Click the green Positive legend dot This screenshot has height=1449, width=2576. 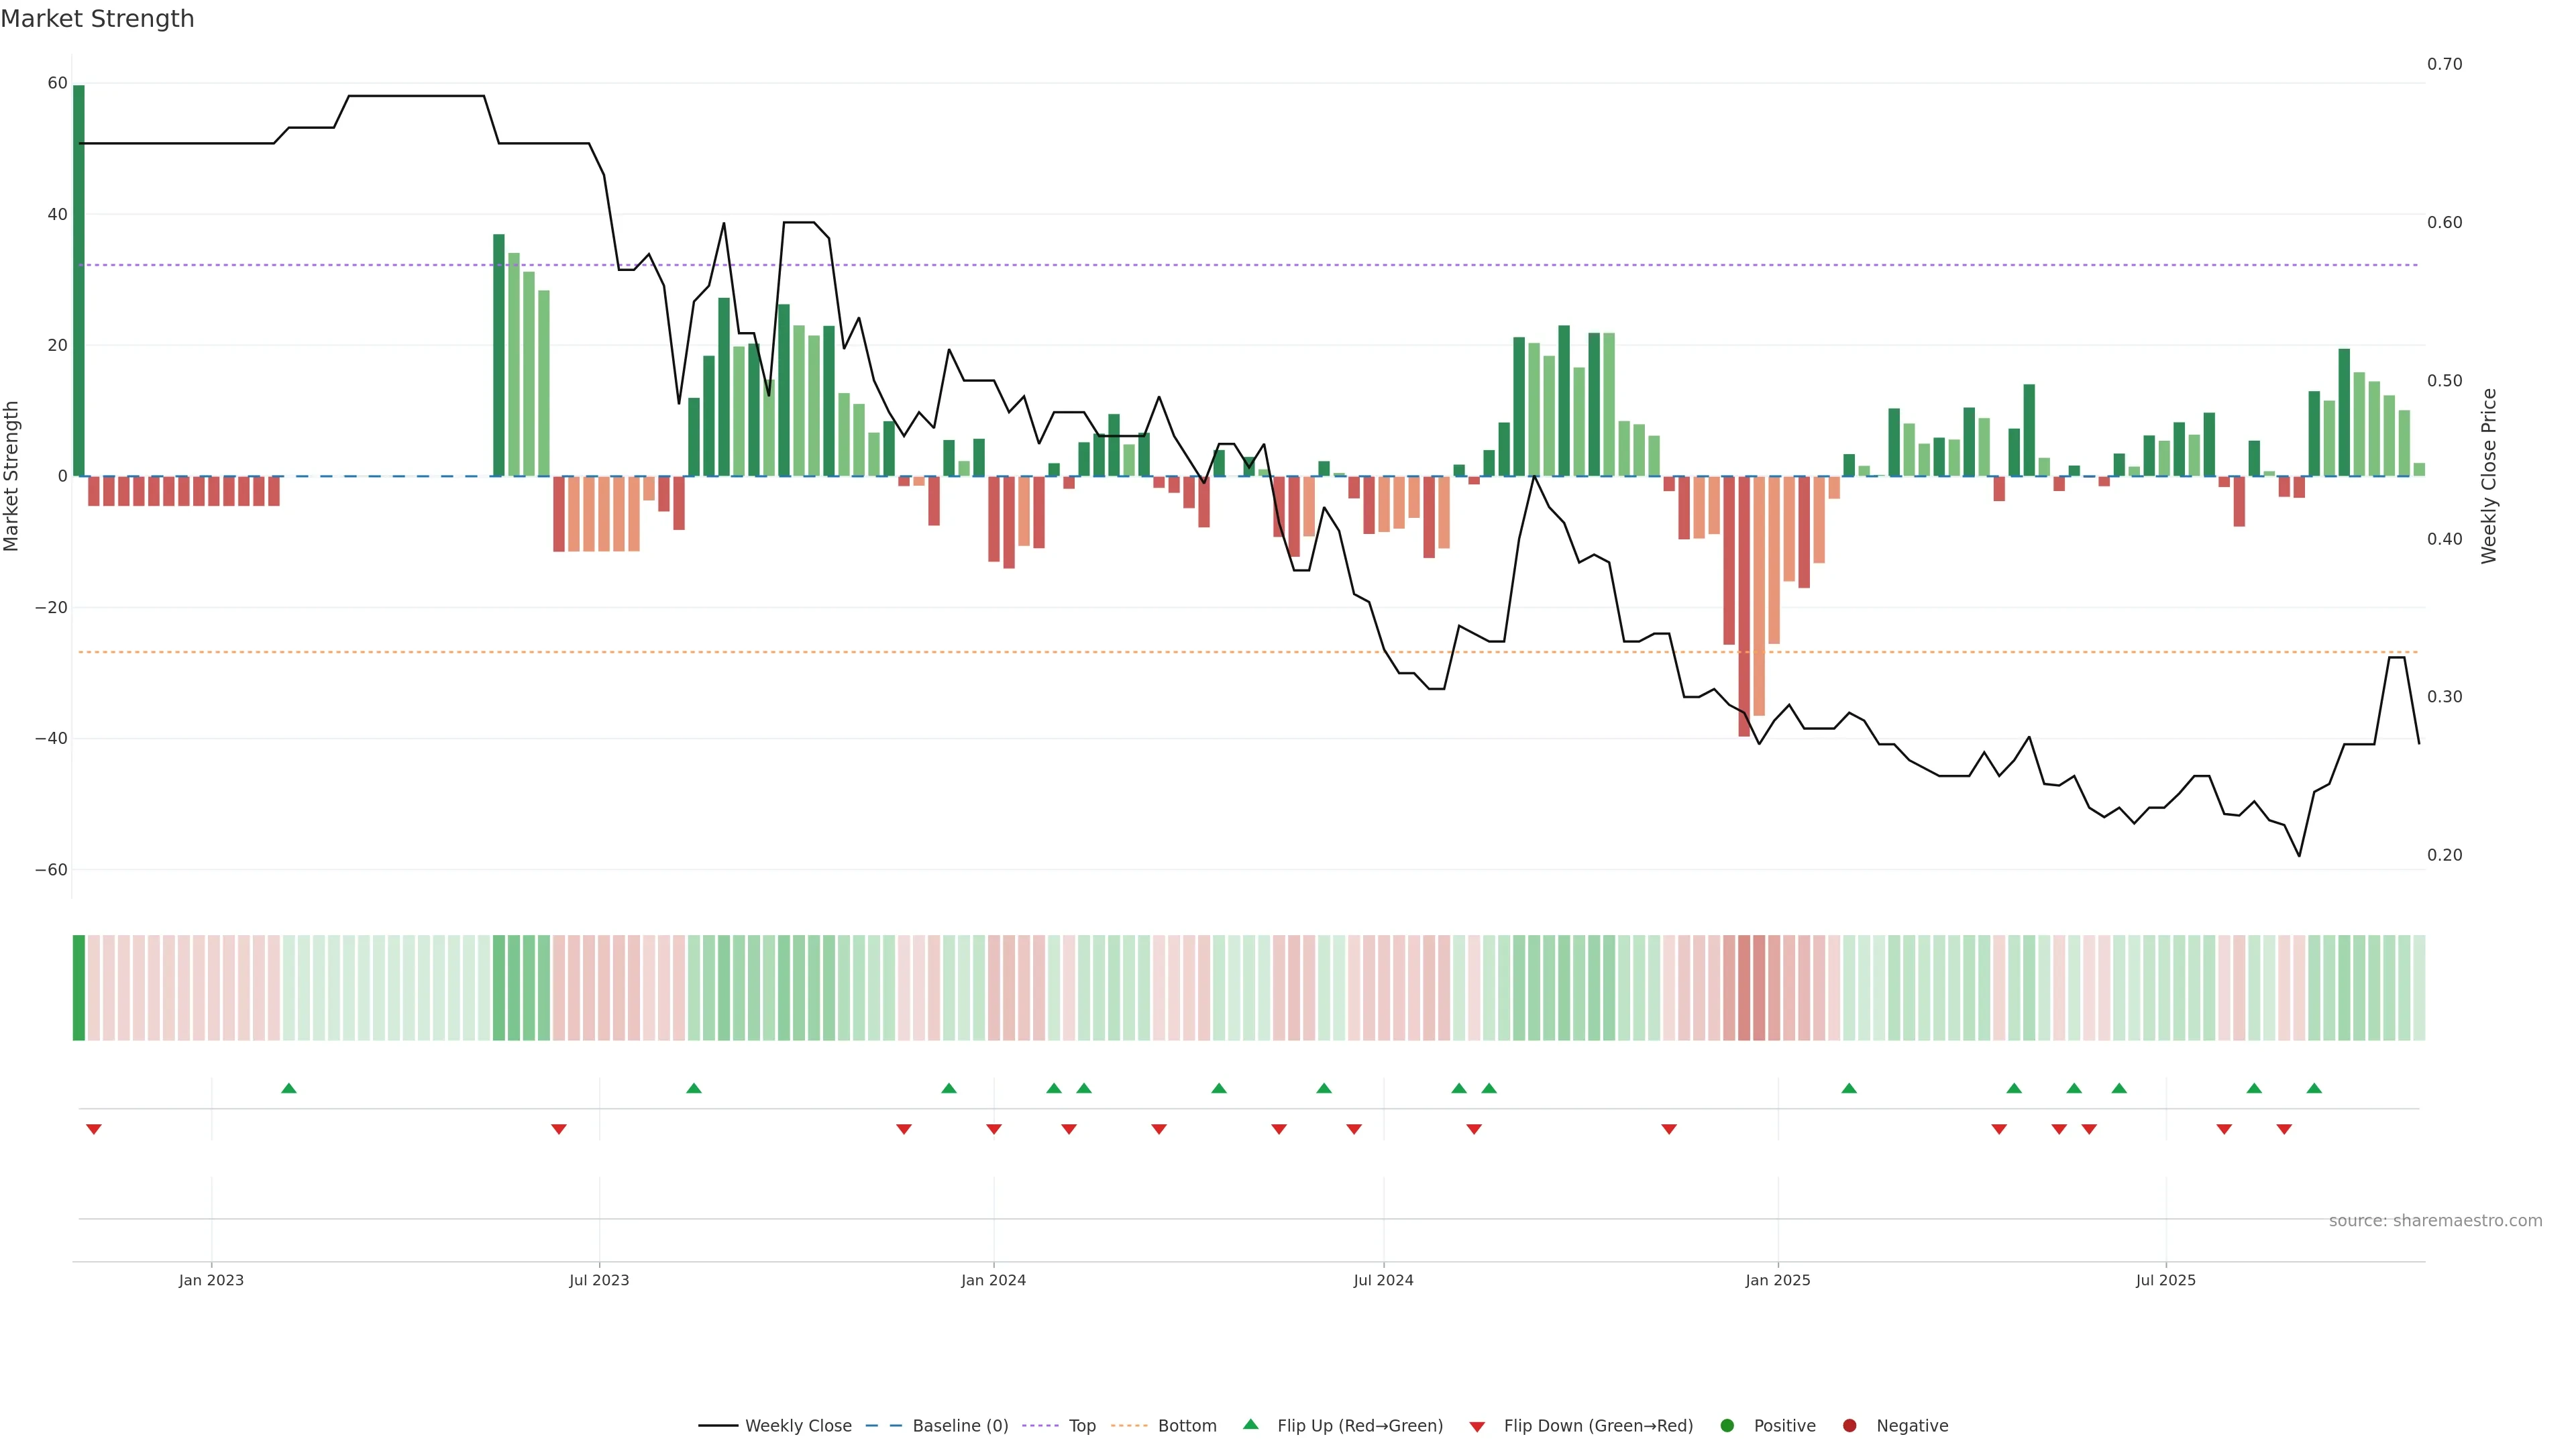(x=1727, y=1426)
